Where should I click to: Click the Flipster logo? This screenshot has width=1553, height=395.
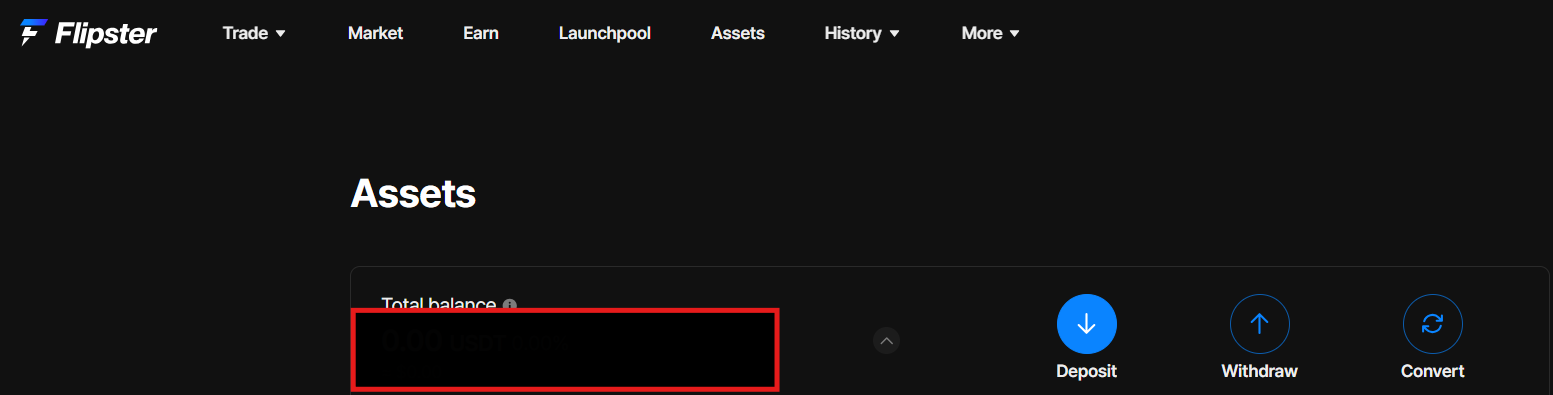88,33
